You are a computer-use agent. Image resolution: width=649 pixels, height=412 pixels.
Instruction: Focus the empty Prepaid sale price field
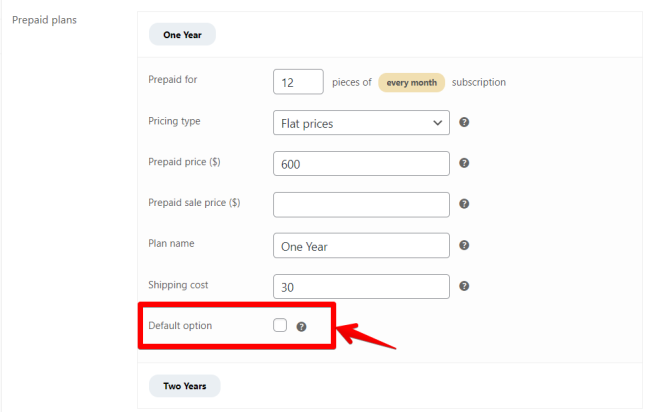coord(360,204)
